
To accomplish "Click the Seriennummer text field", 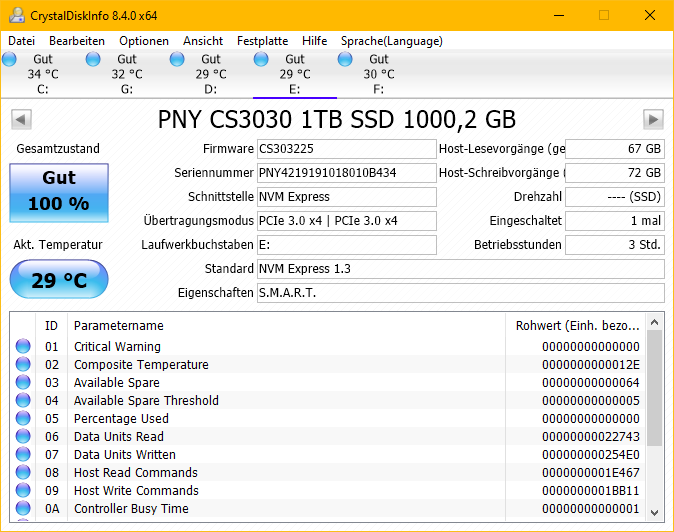I will coord(346,173).
